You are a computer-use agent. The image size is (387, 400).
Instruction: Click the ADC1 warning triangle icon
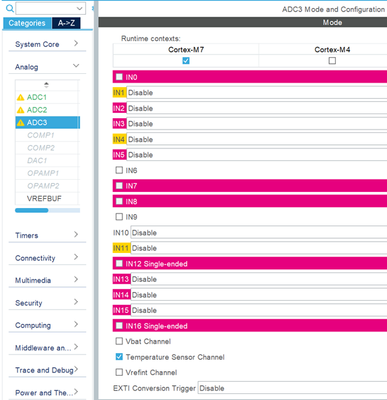[20, 97]
